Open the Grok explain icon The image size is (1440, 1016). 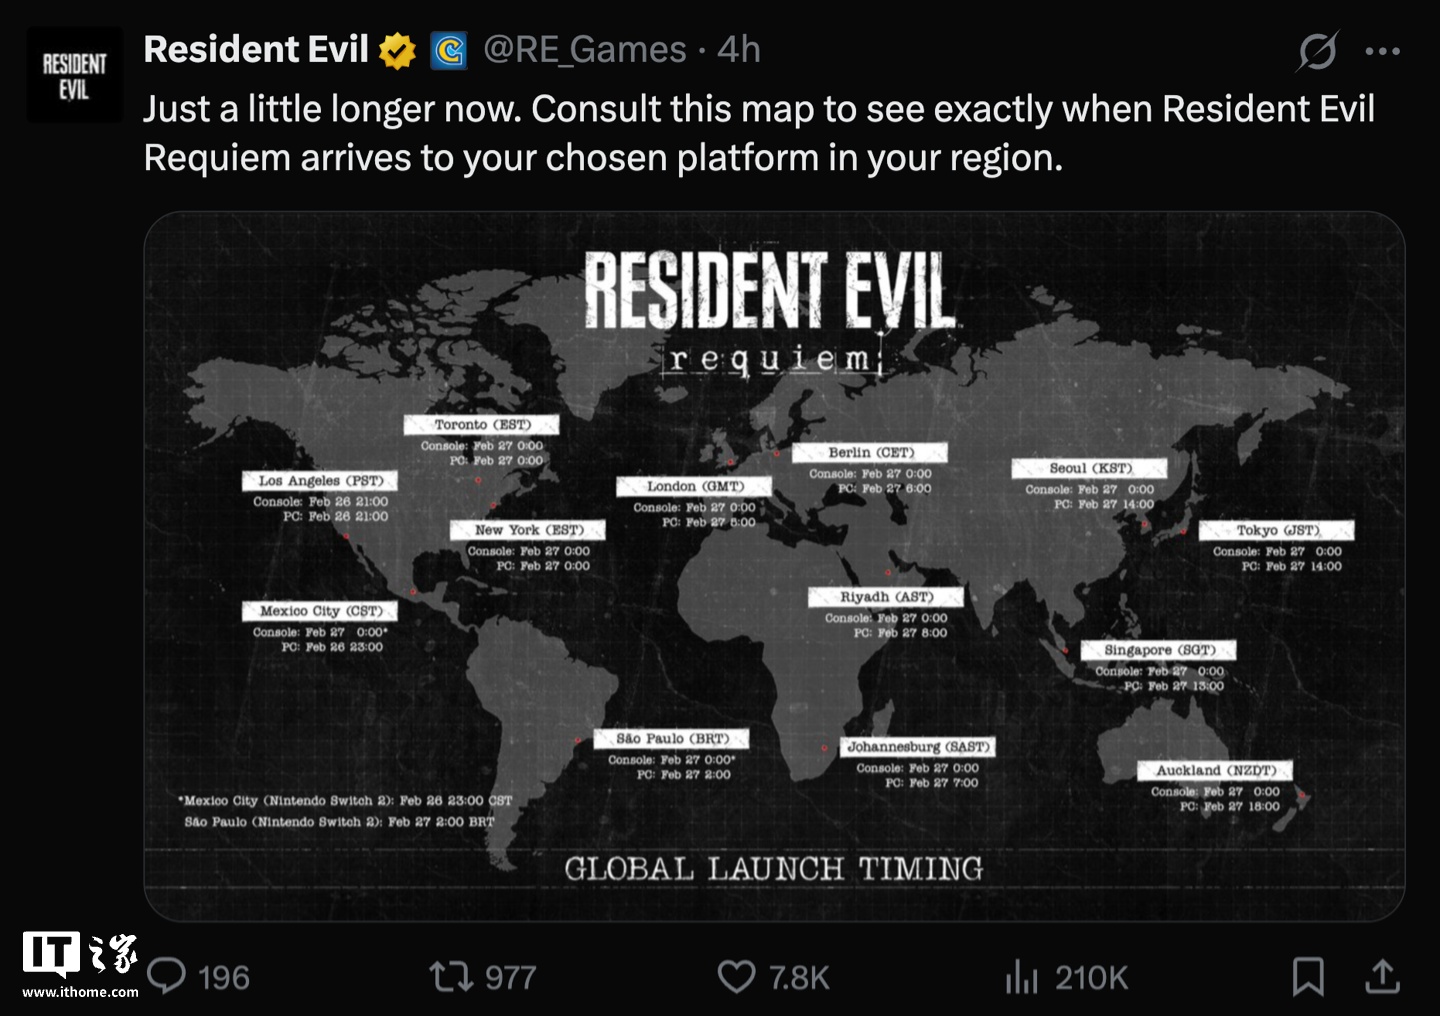coord(1317,51)
